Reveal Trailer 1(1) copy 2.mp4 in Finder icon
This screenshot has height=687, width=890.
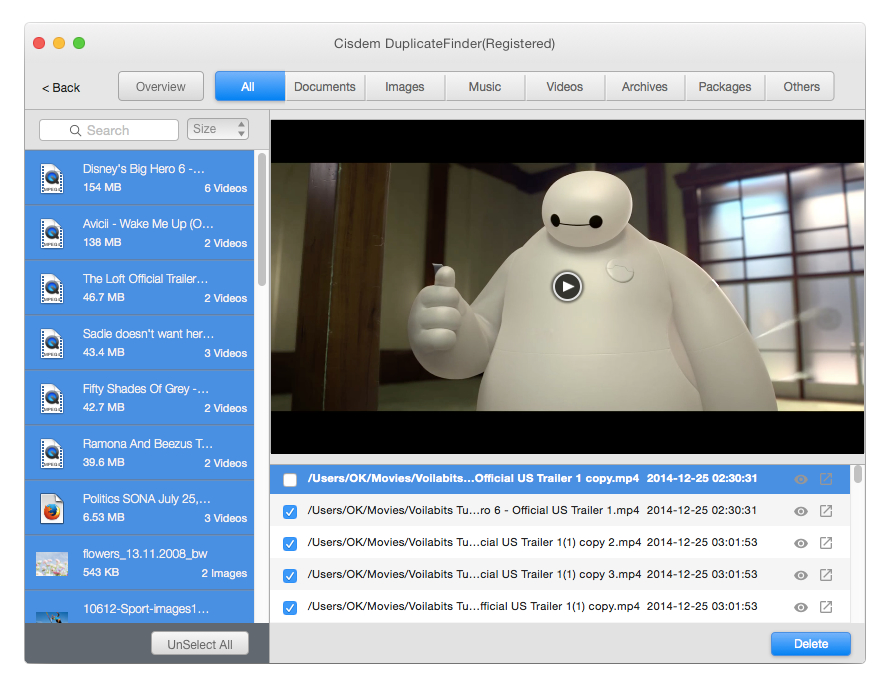click(x=826, y=543)
